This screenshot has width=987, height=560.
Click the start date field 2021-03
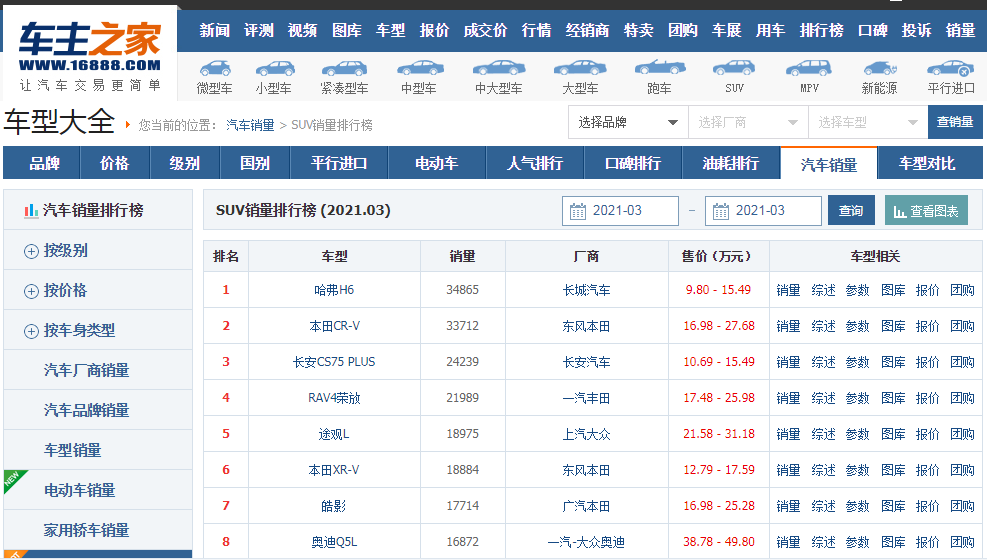tap(620, 211)
